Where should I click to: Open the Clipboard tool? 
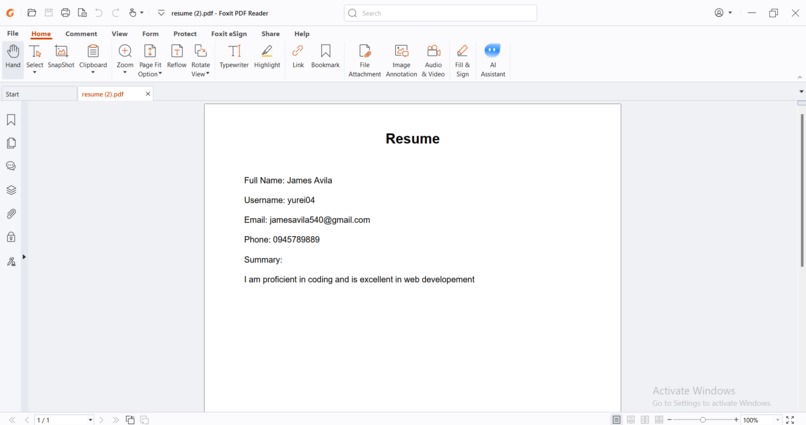tap(93, 56)
